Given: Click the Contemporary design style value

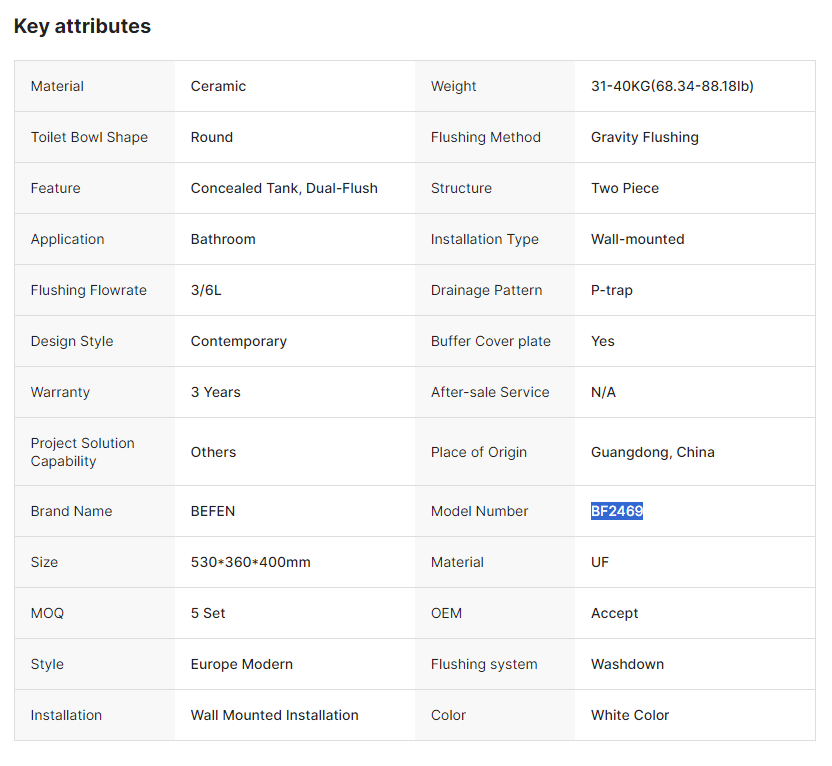Looking at the screenshot, I should [238, 341].
